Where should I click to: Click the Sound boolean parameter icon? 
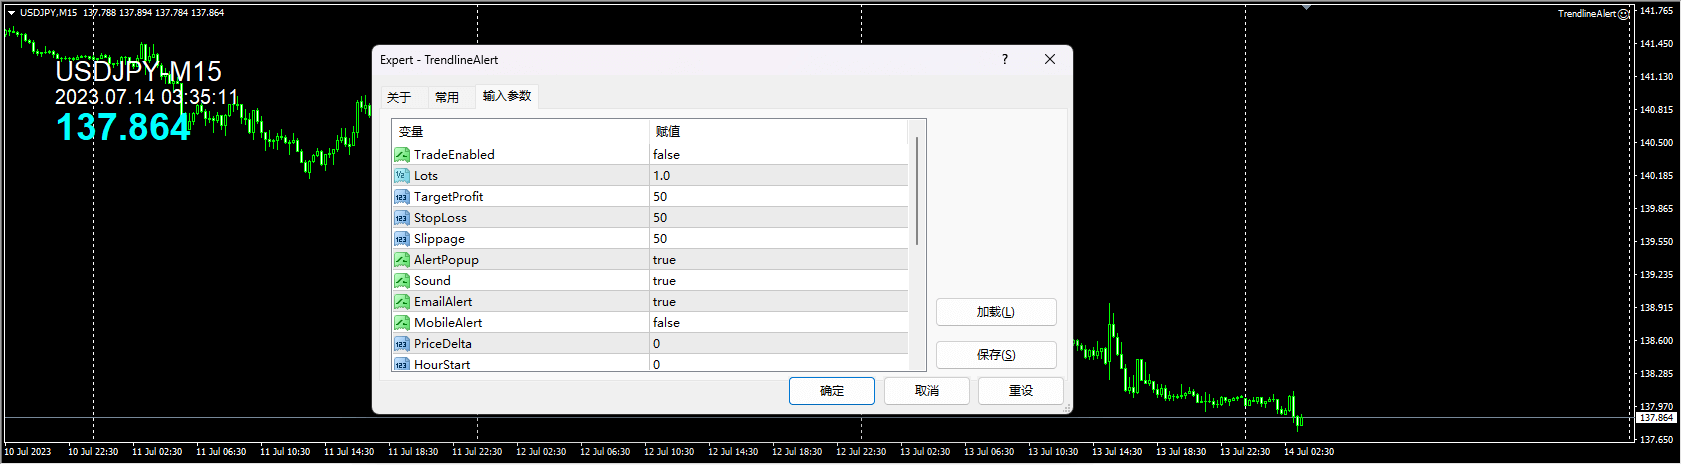pos(401,281)
